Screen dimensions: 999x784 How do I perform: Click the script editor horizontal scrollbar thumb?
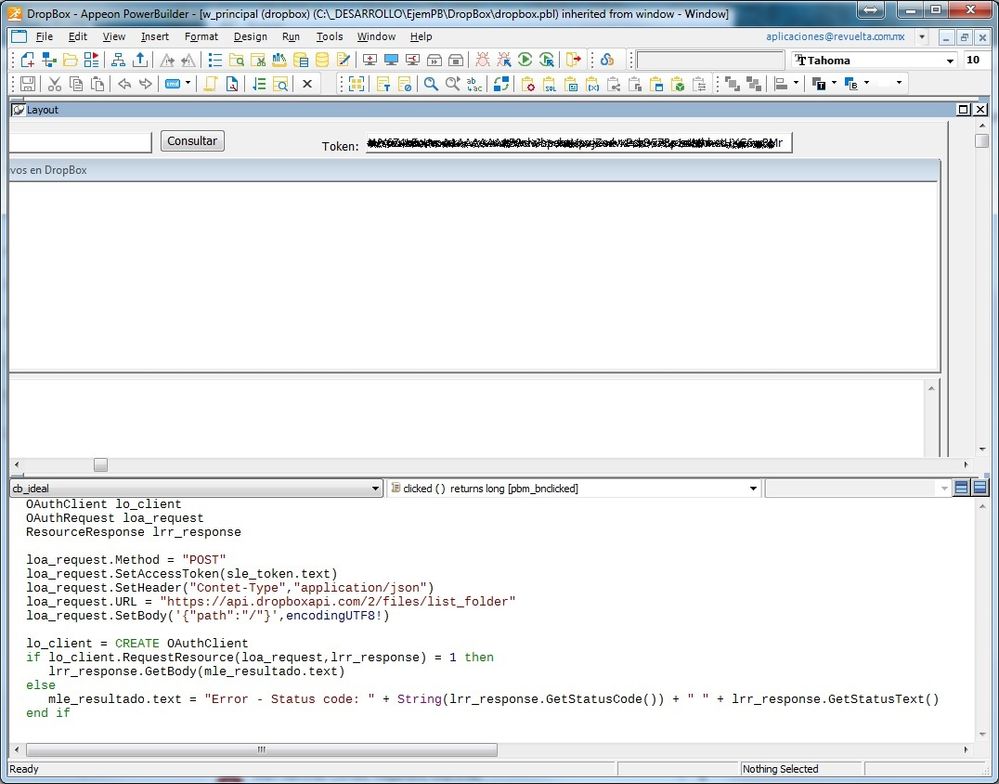262,749
